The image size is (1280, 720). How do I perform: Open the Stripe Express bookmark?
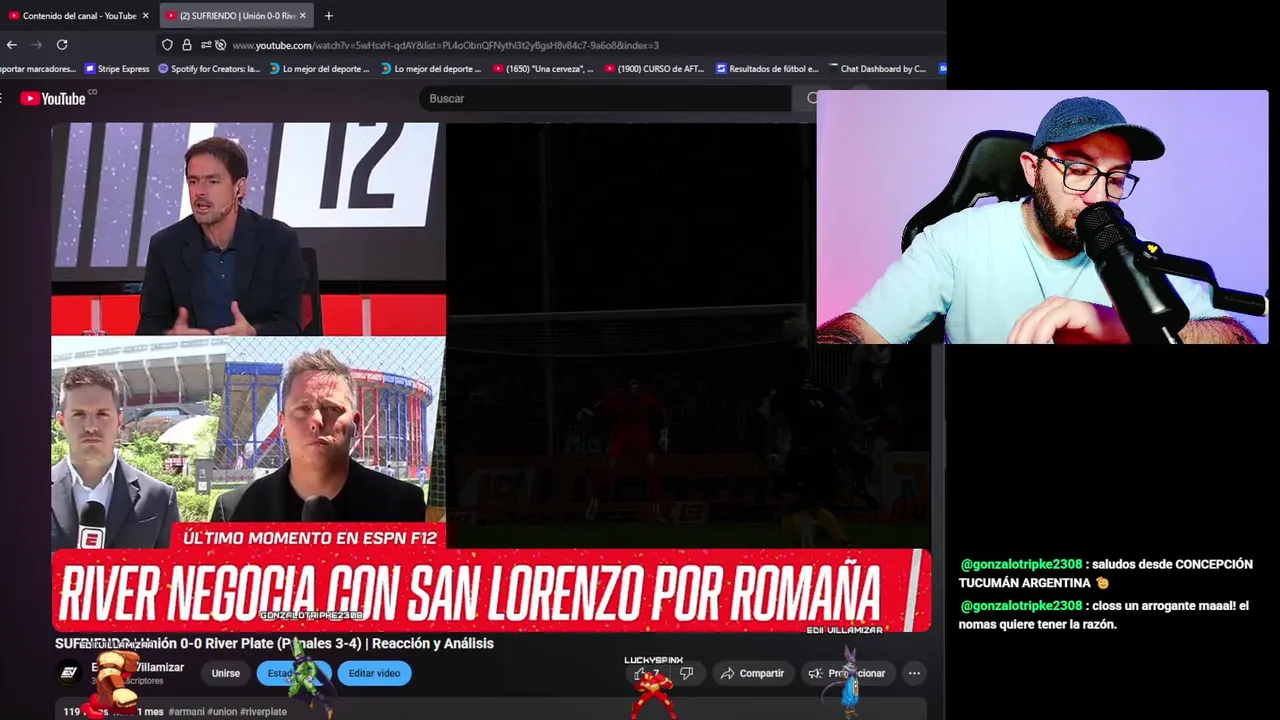tap(117, 69)
